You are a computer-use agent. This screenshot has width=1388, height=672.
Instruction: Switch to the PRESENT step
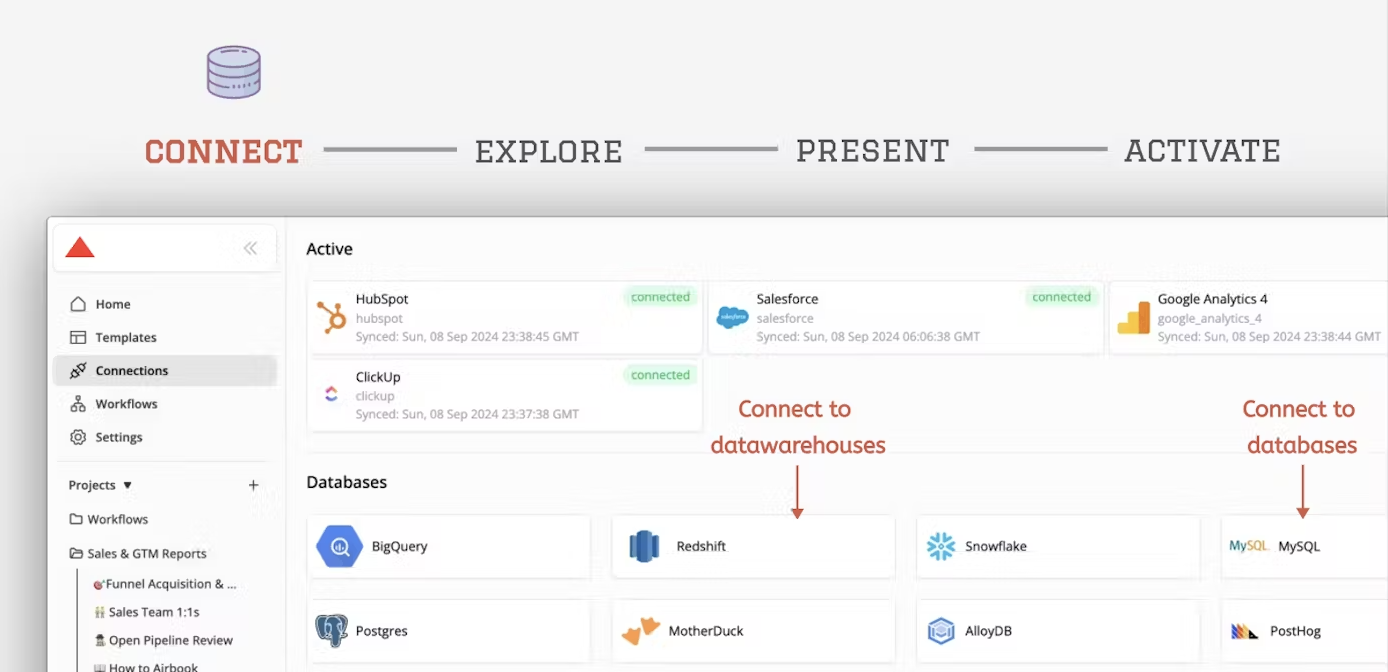(x=873, y=151)
